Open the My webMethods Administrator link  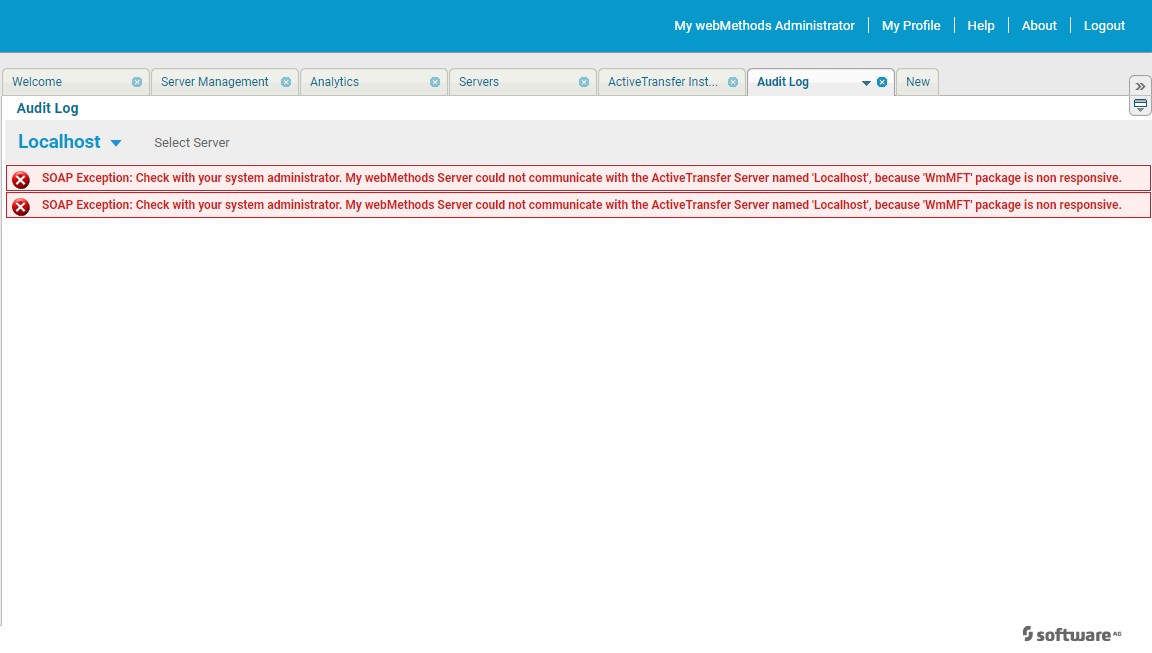coord(765,26)
